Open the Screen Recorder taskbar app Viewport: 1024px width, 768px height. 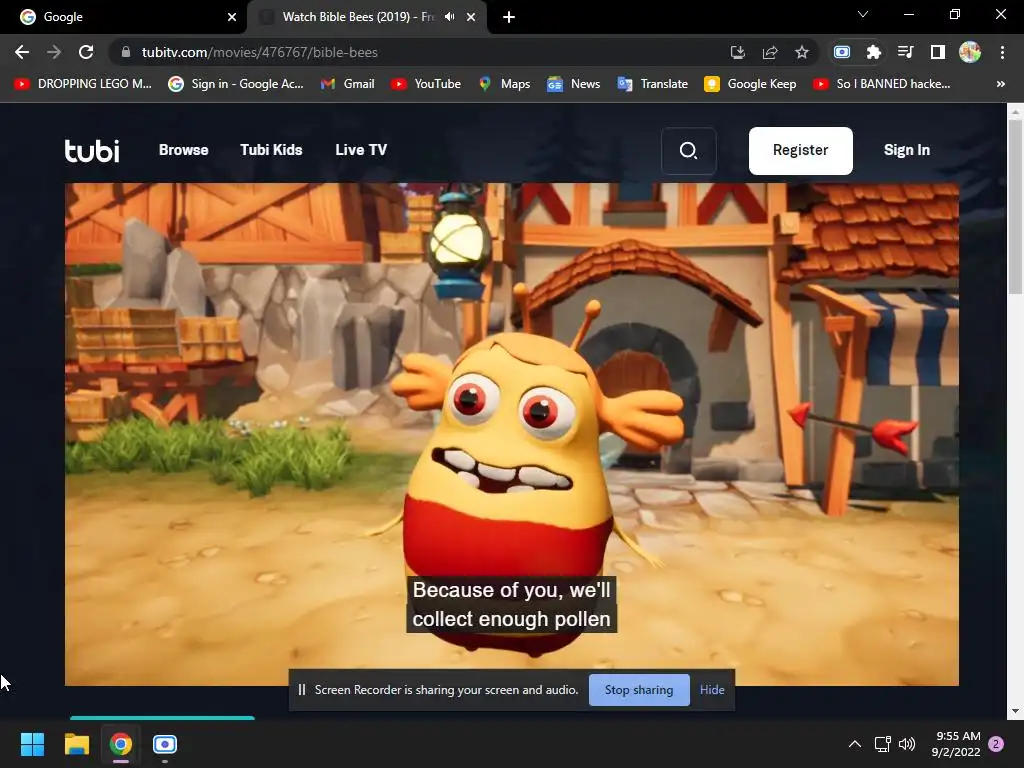pos(165,744)
